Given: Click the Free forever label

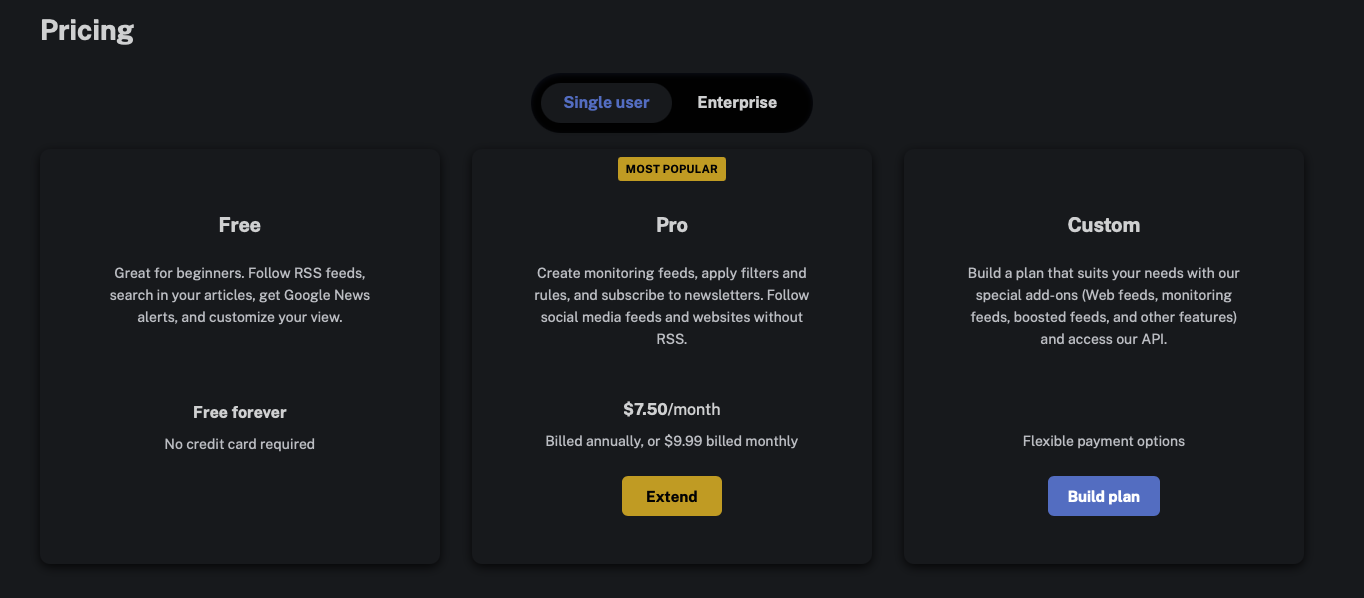Looking at the screenshot, I should [240, 412].
